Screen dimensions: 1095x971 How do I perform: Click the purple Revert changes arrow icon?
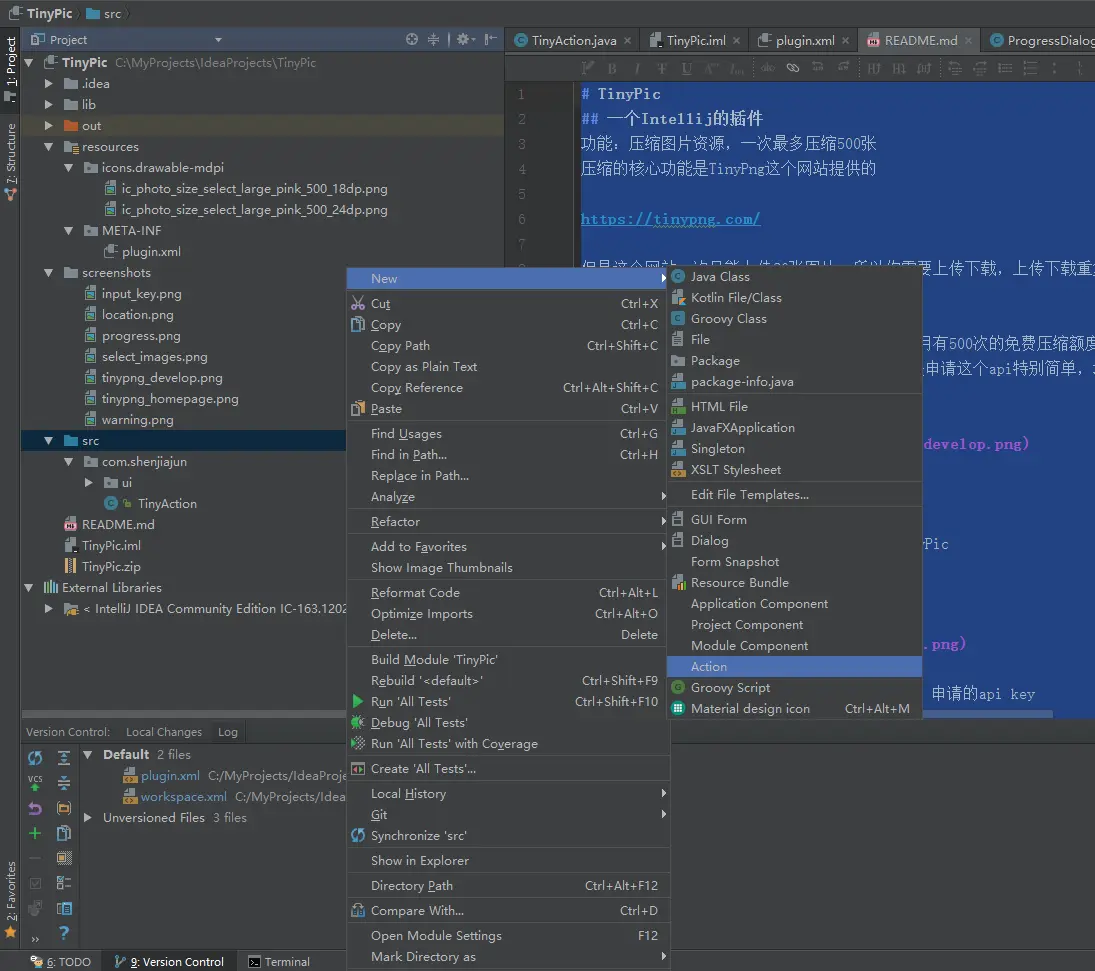click(35, 808)
